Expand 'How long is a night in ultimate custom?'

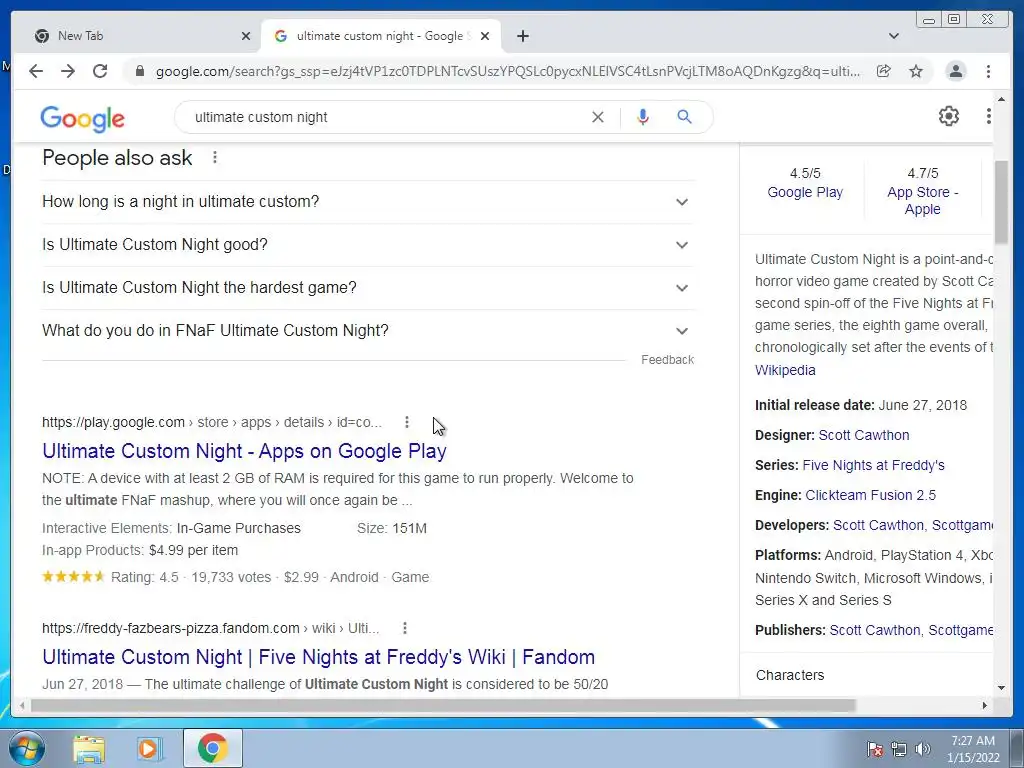368,202
